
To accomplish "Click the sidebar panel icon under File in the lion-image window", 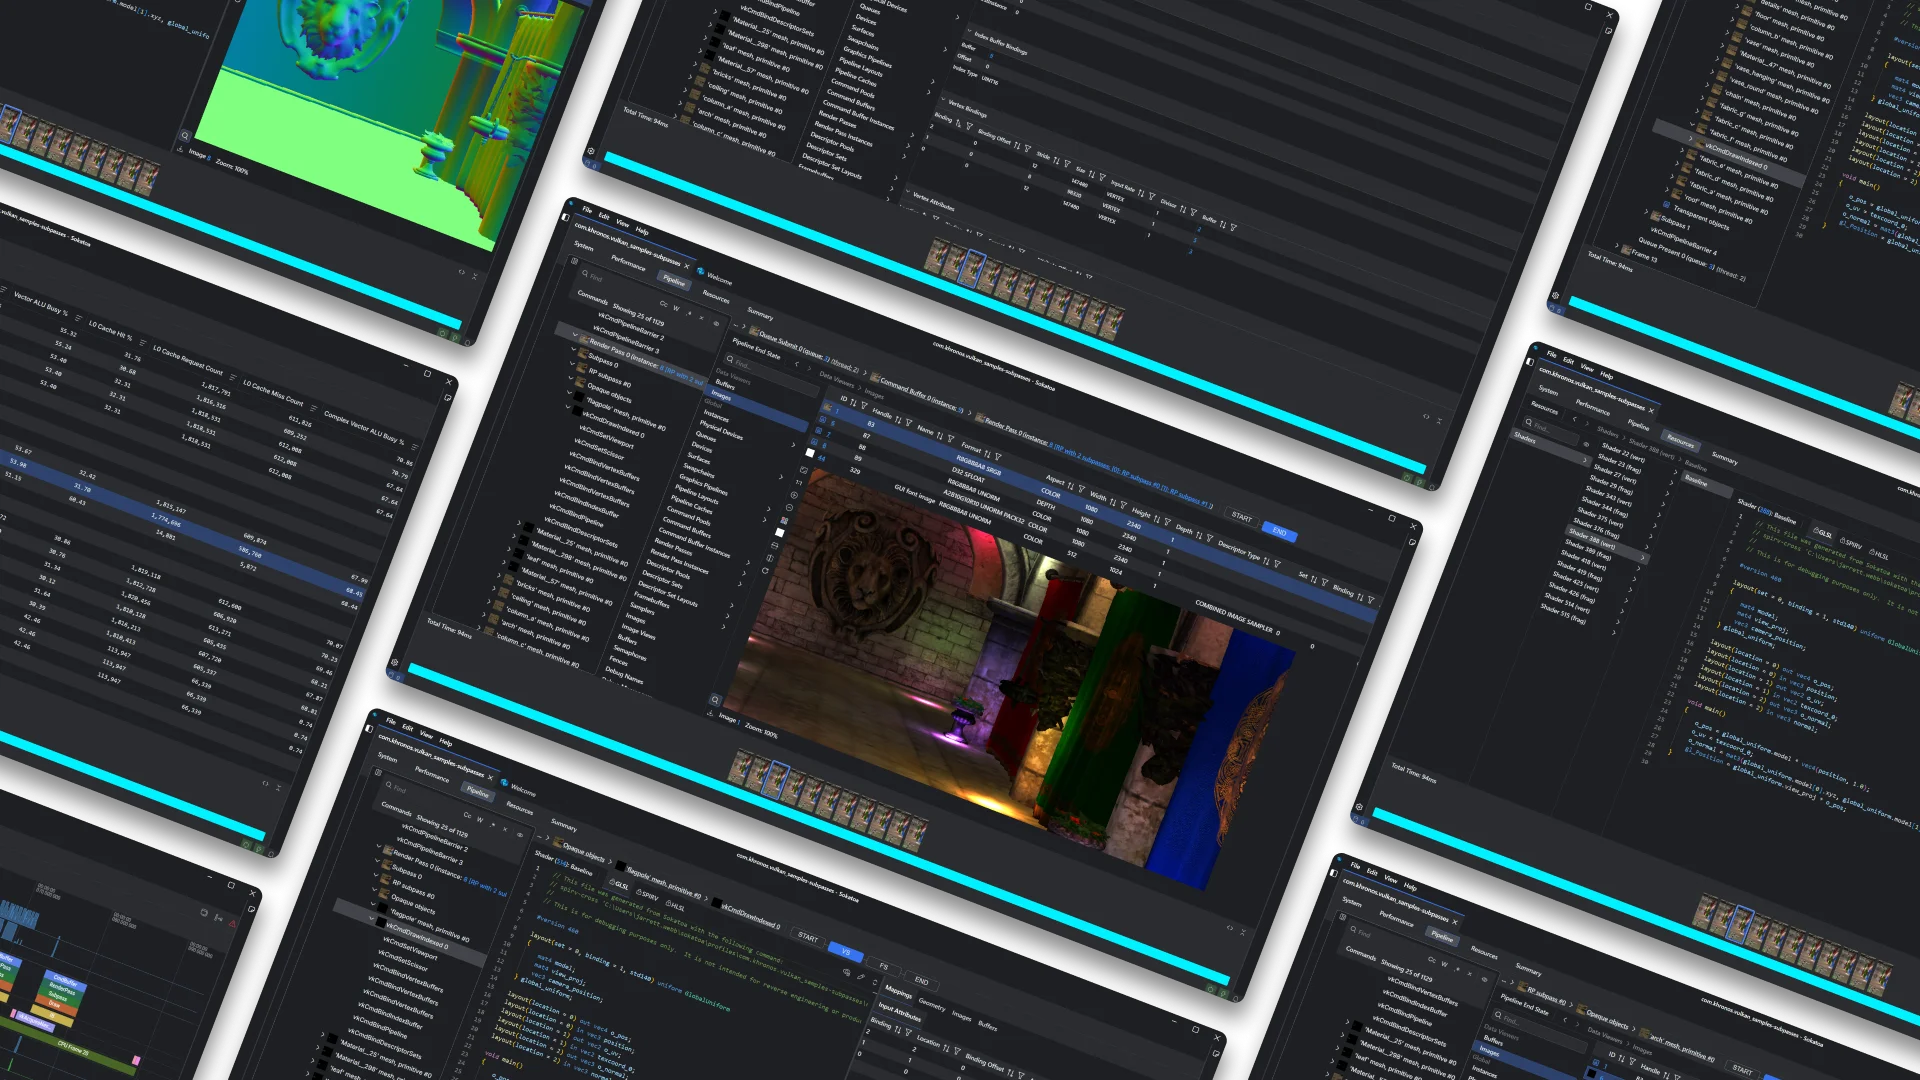I will tap(566, 218).
